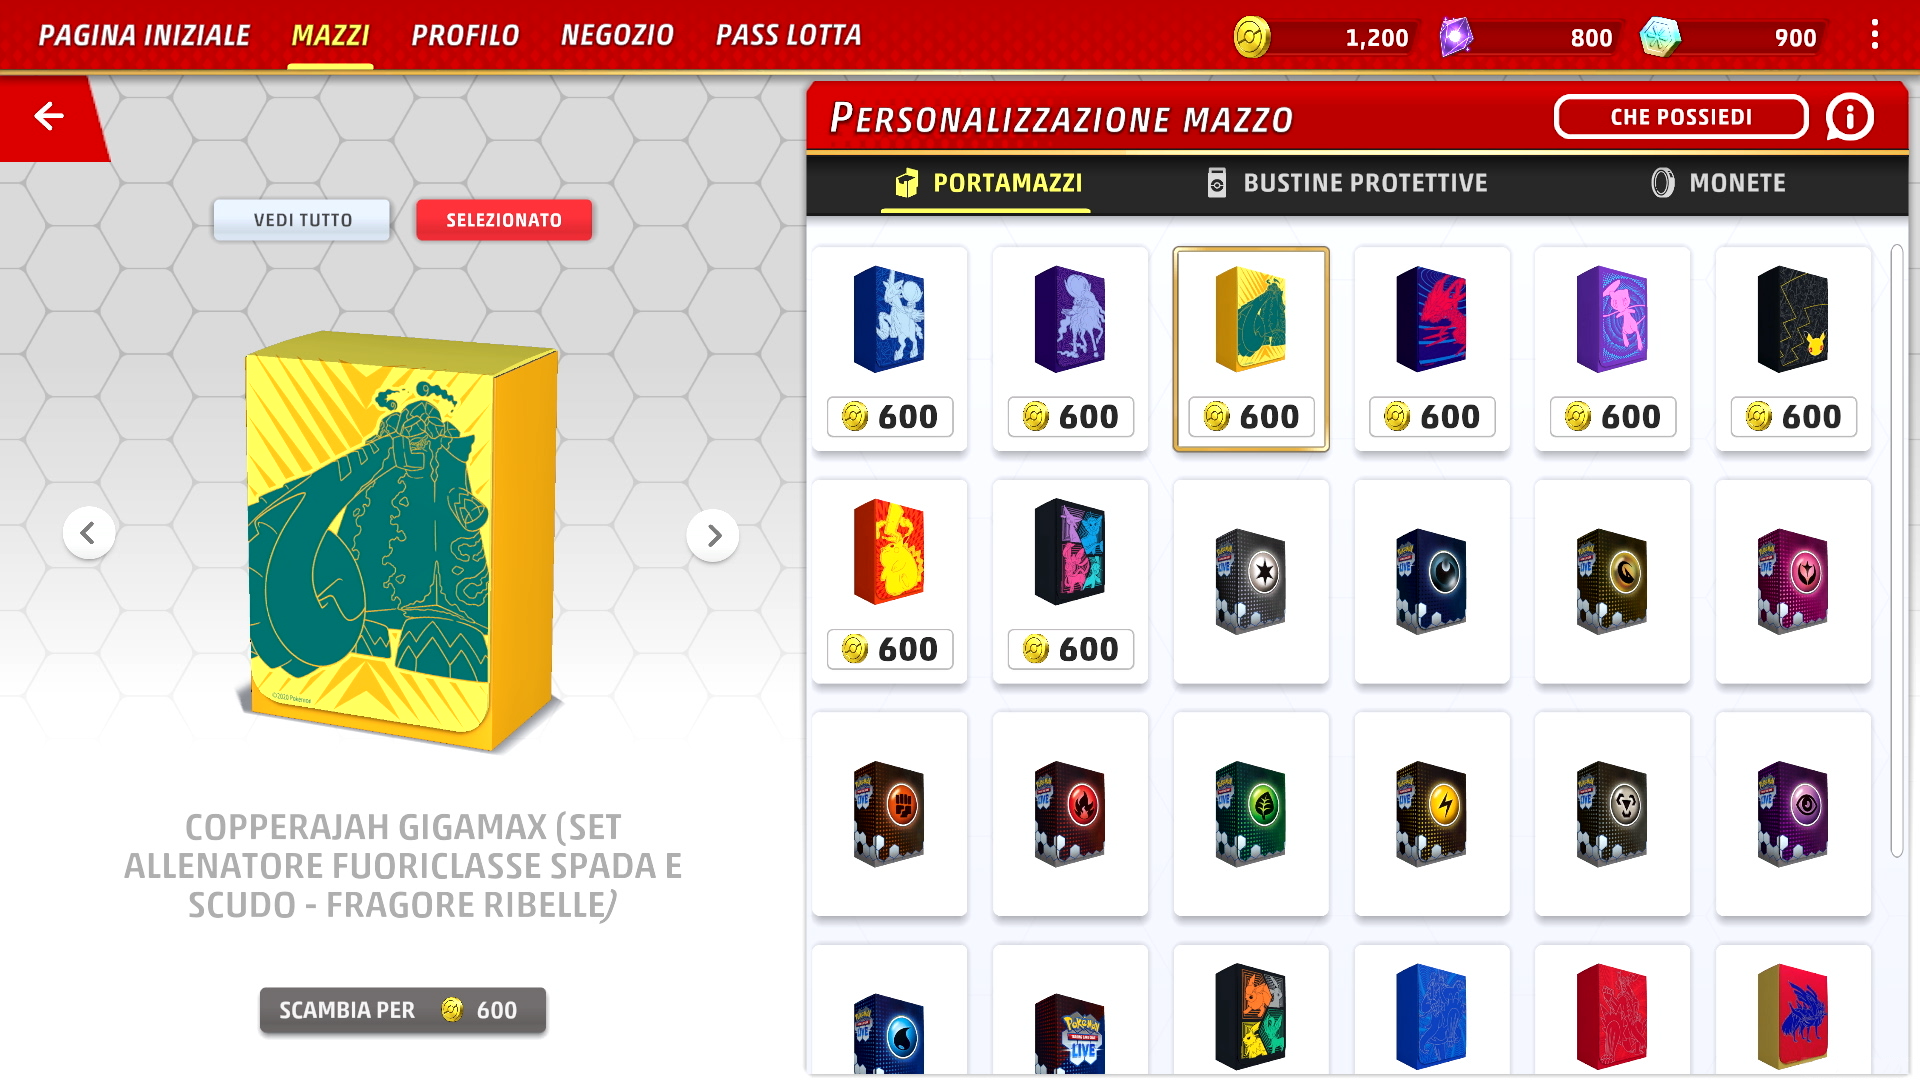Toggle the Che Possiedi owned filter

click(1681, 117)
